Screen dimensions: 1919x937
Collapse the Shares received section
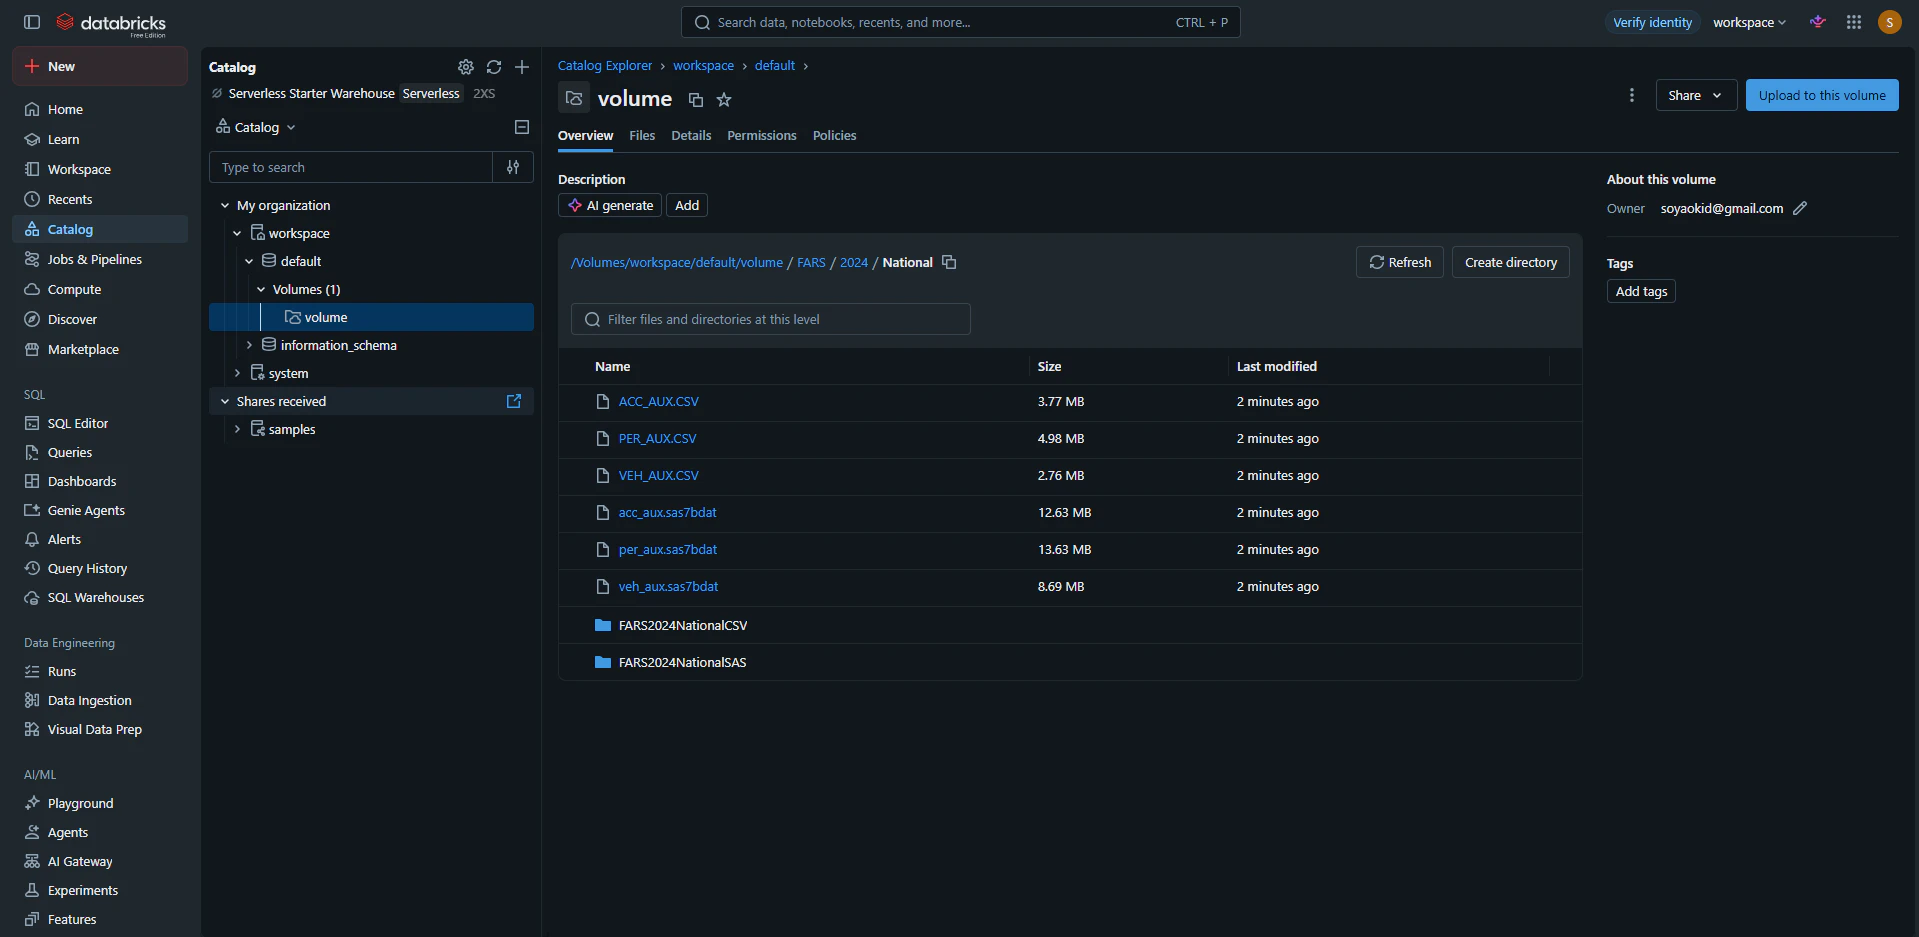[225, 401]
